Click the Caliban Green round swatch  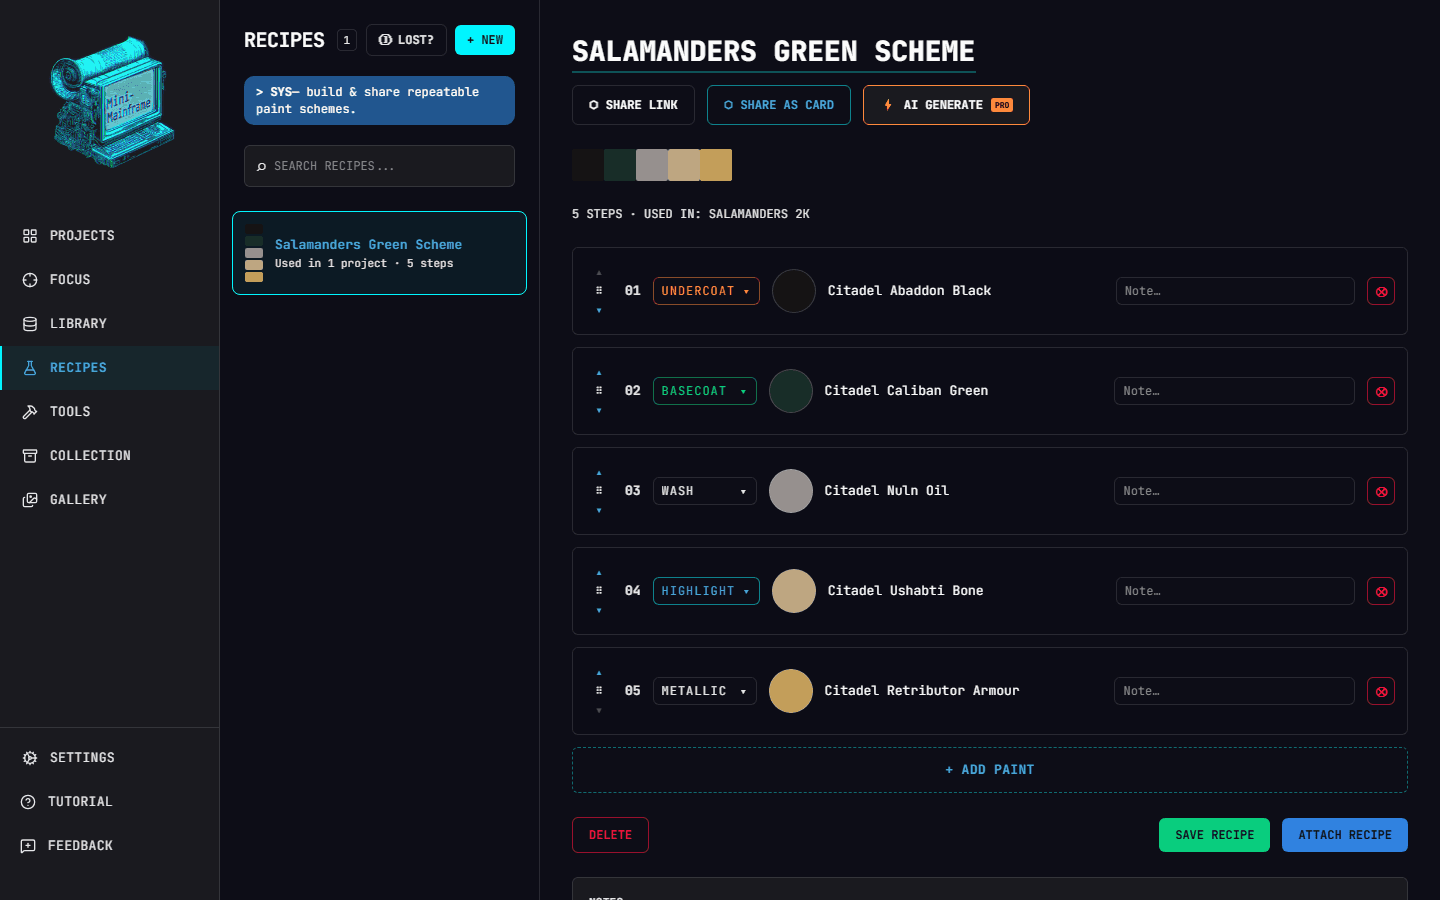[791, 391]
